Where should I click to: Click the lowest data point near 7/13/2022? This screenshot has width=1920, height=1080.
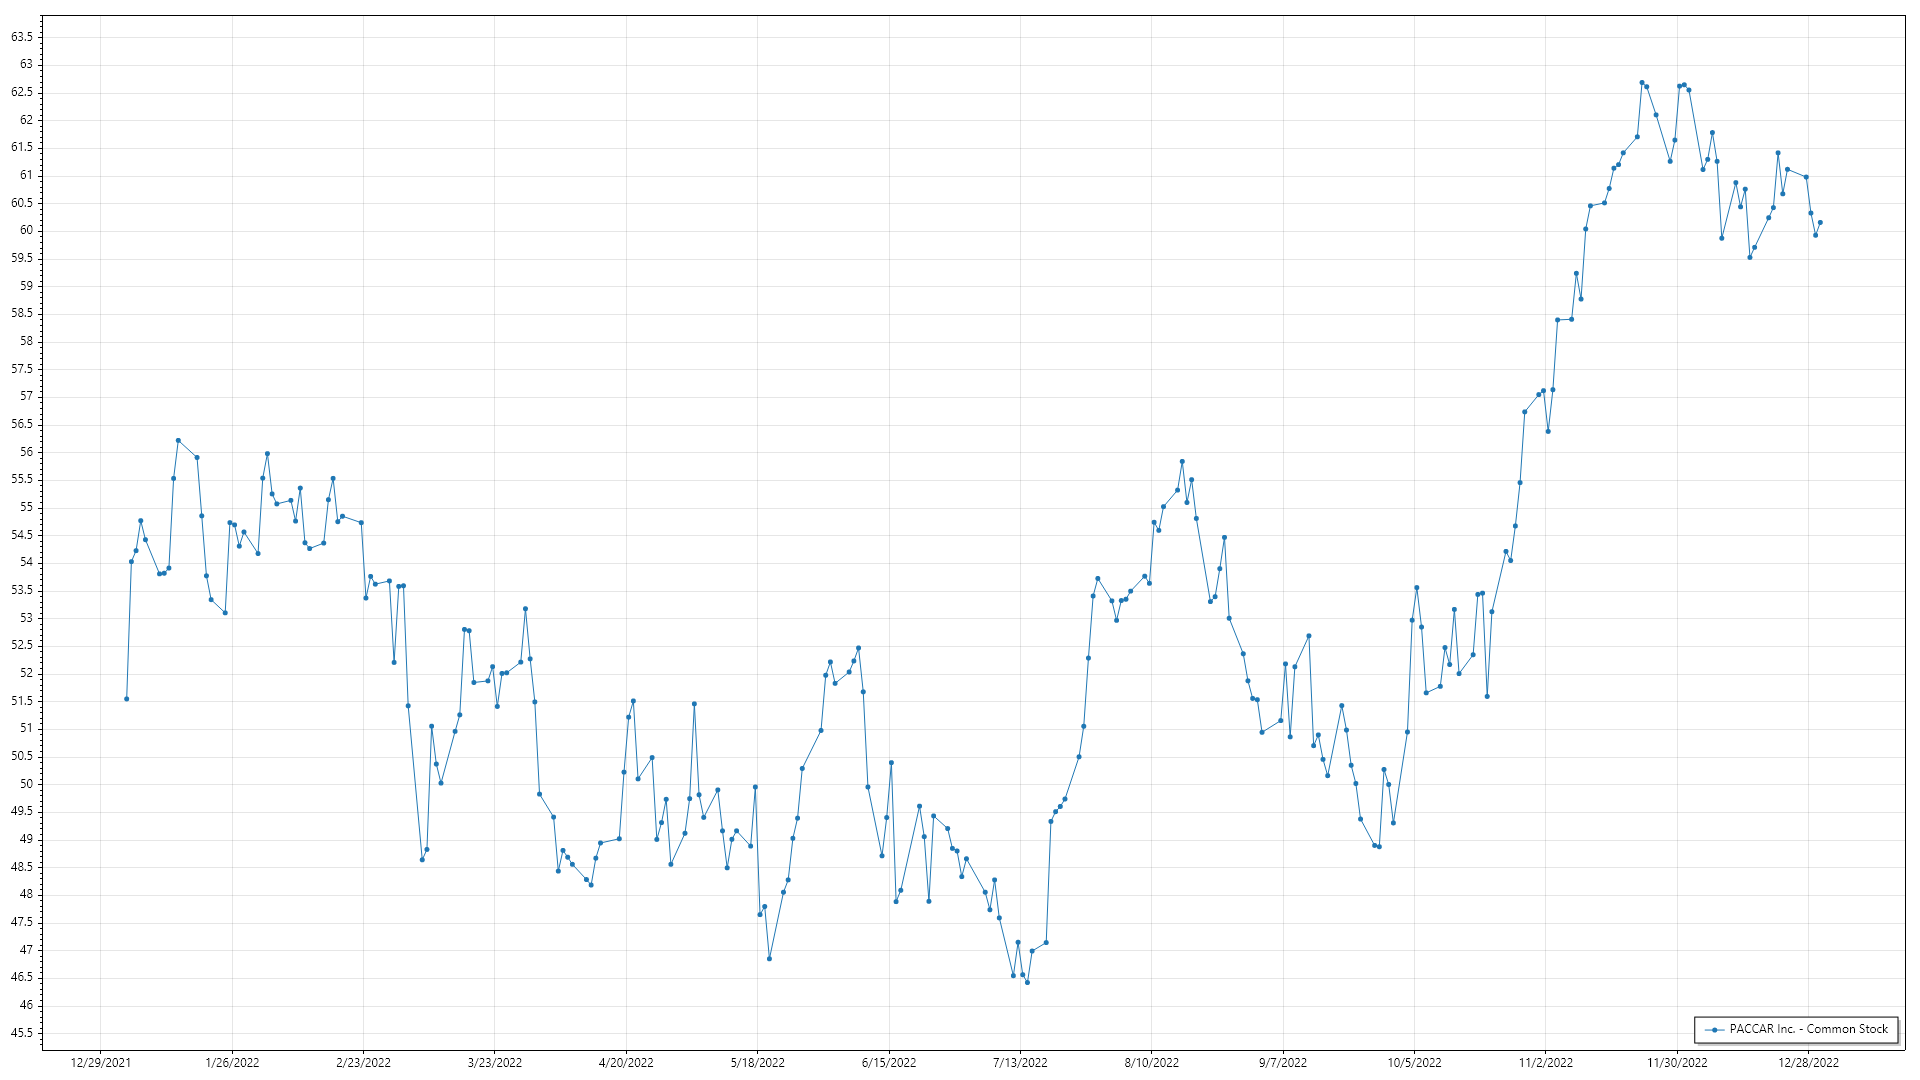[1027, 983]
